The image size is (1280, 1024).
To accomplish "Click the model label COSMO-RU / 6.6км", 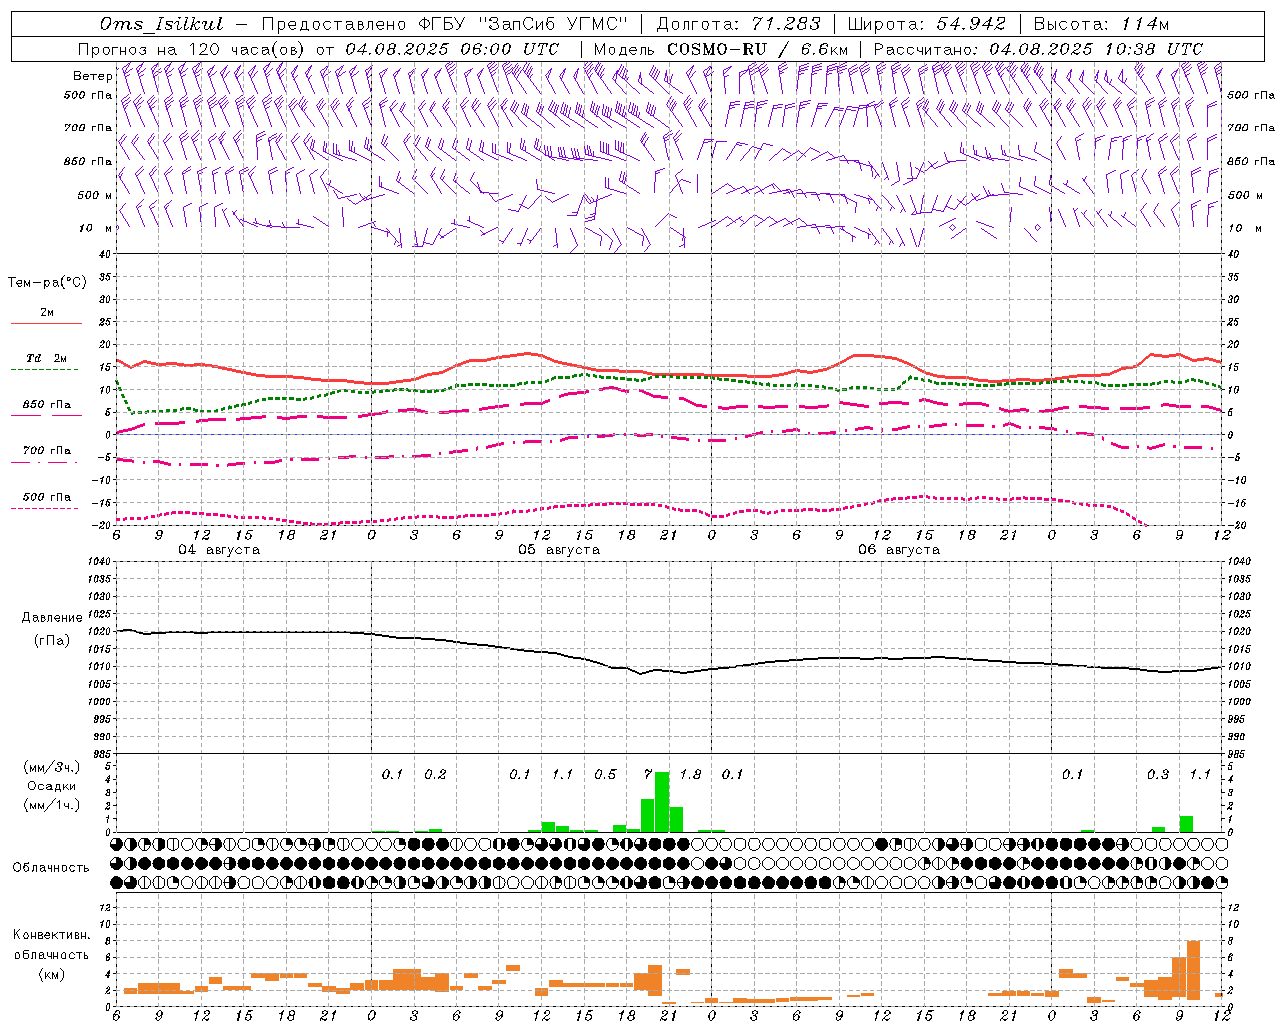I will (757, 49).
